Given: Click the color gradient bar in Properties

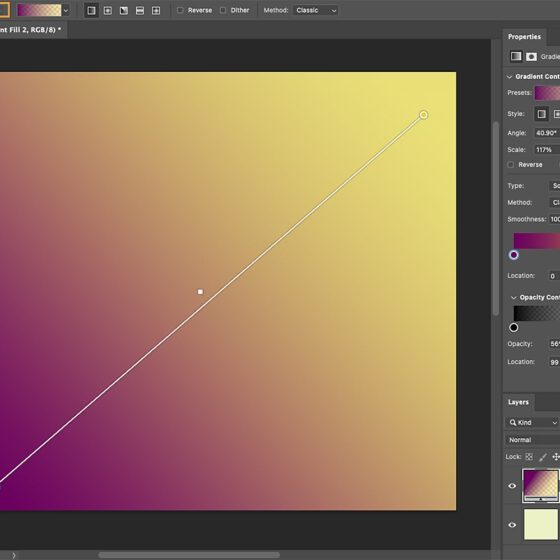Looking at the screenshot, I should coord(537,241).
